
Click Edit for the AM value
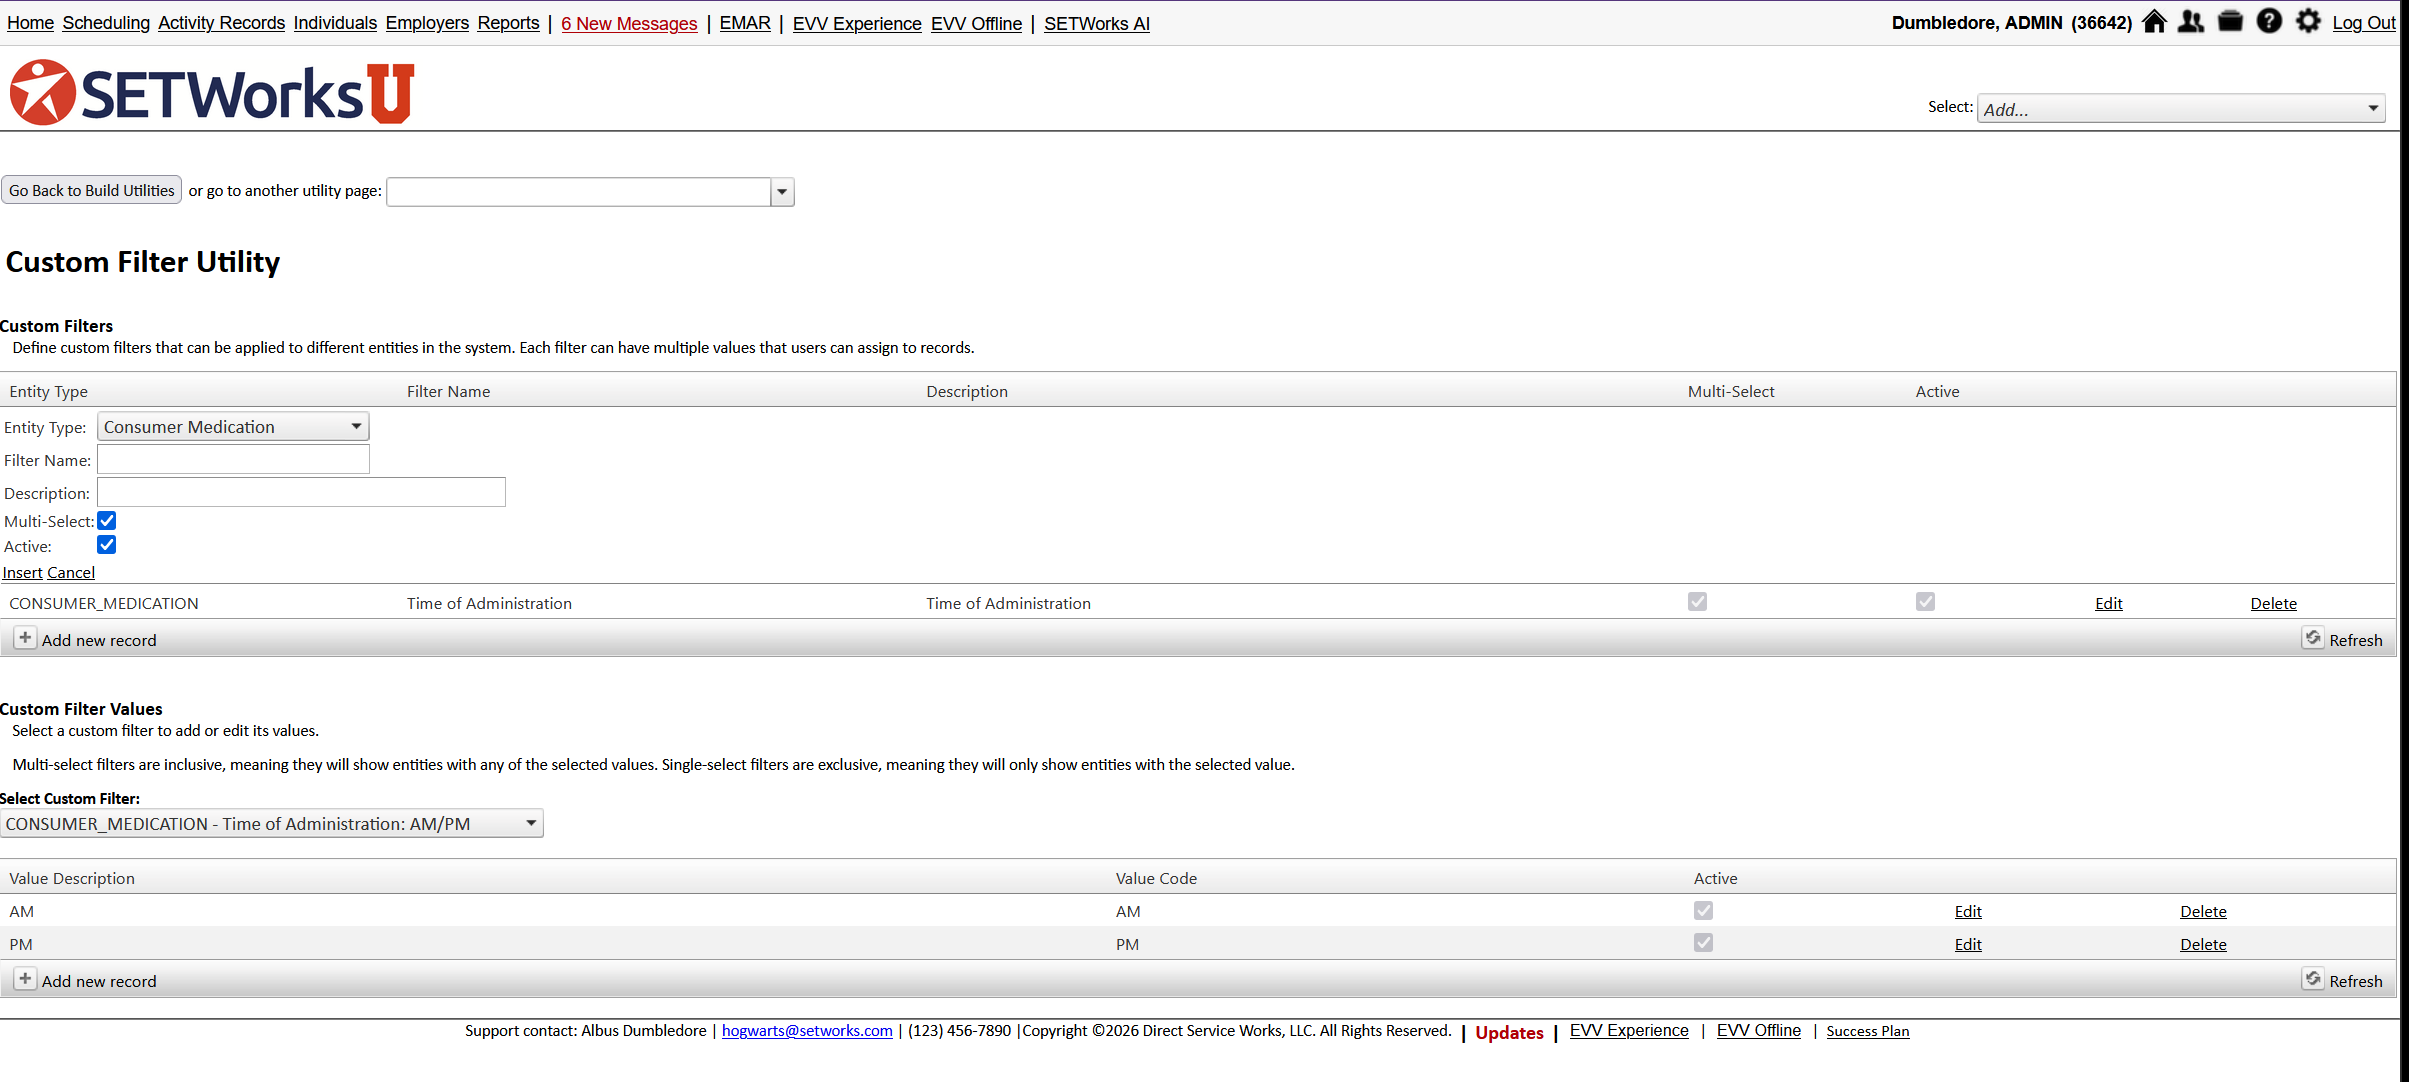pos(1967,911)
